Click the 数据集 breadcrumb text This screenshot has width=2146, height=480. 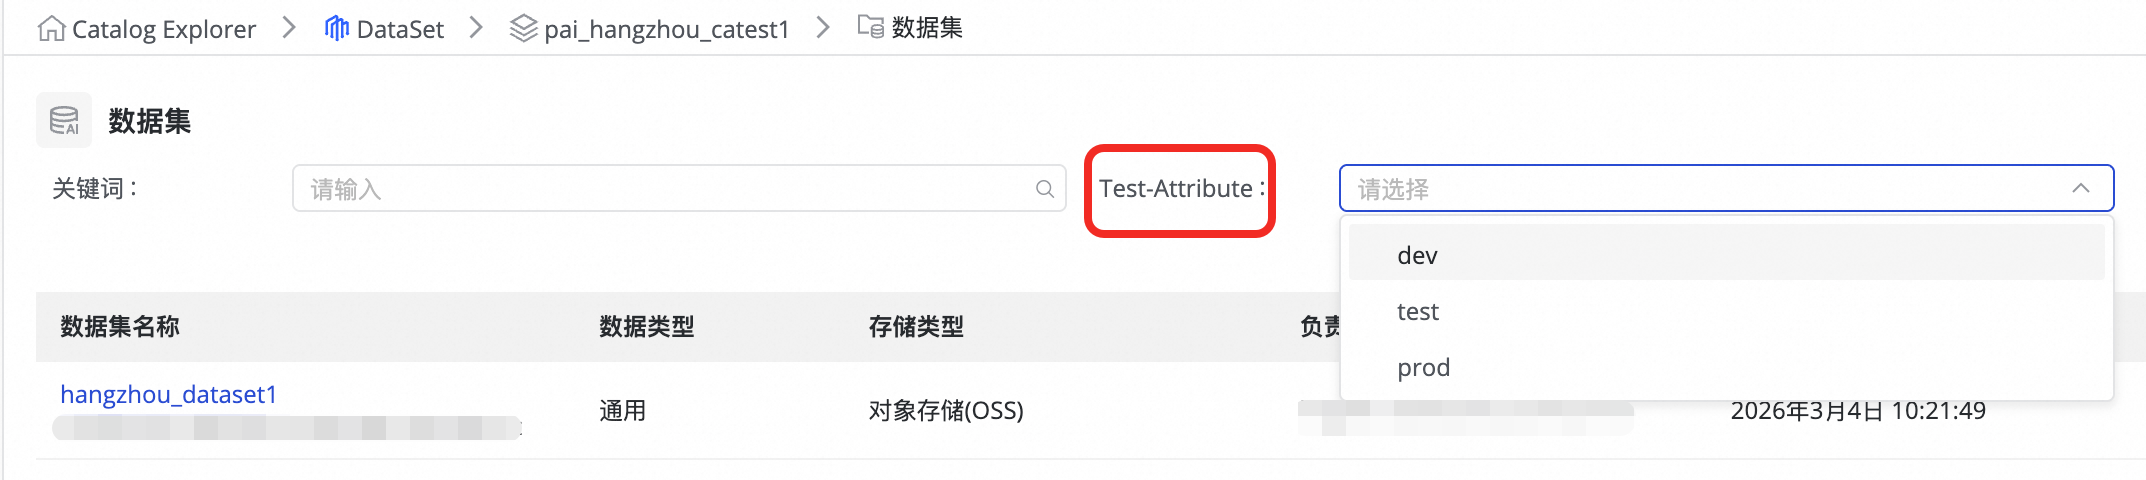927,28
